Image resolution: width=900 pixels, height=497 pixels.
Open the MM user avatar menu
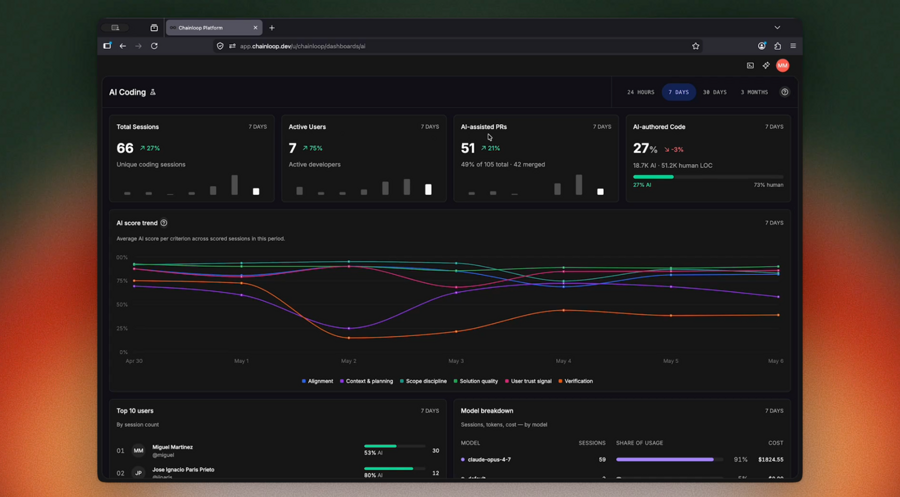782,65
